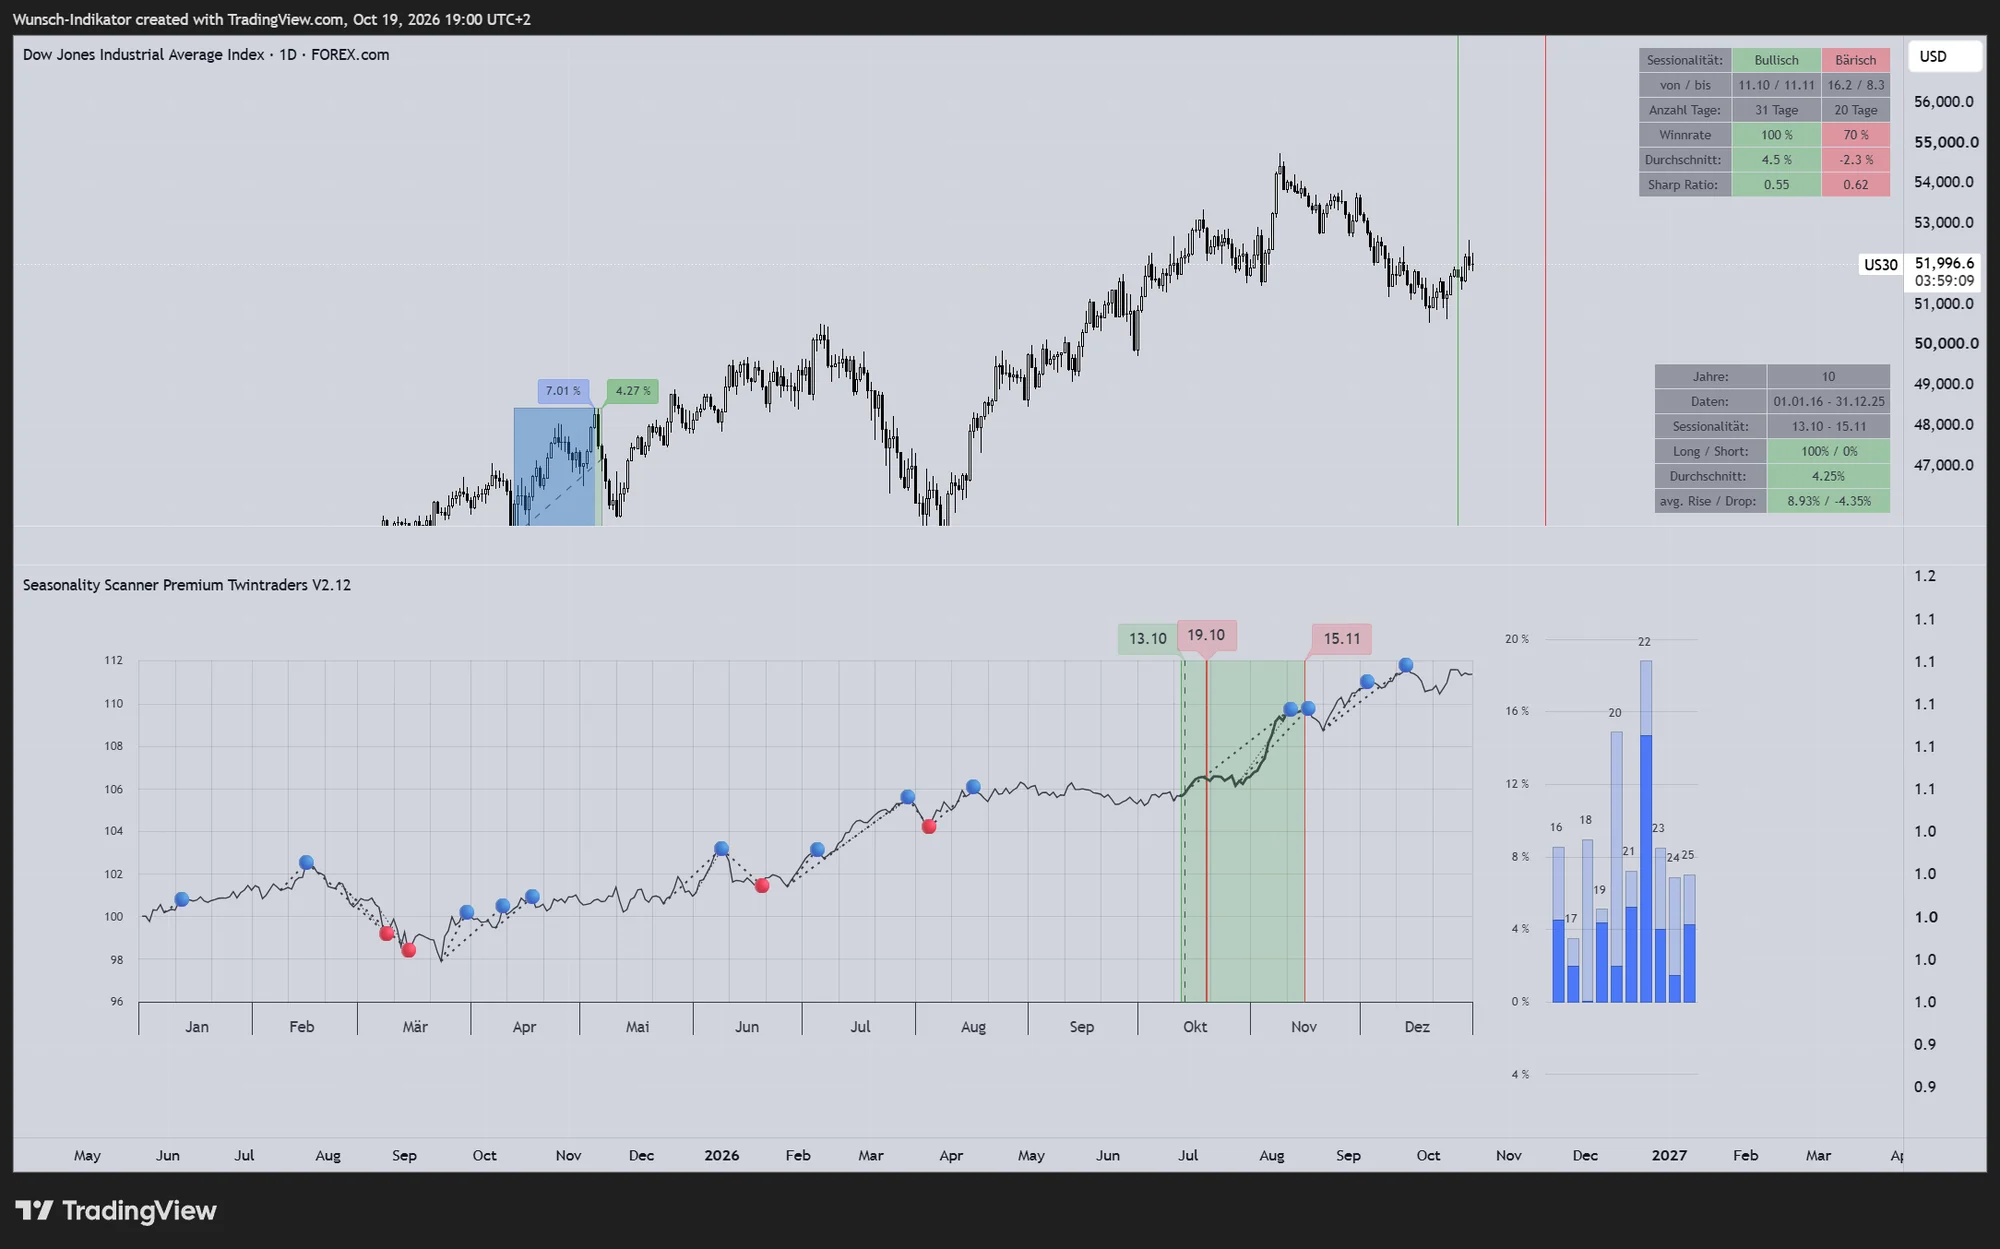The width and height of the screenshot is (2000, 1249).
Task: Click the 11.10 / 11.11 date range cell
Action: [1776, 85]
